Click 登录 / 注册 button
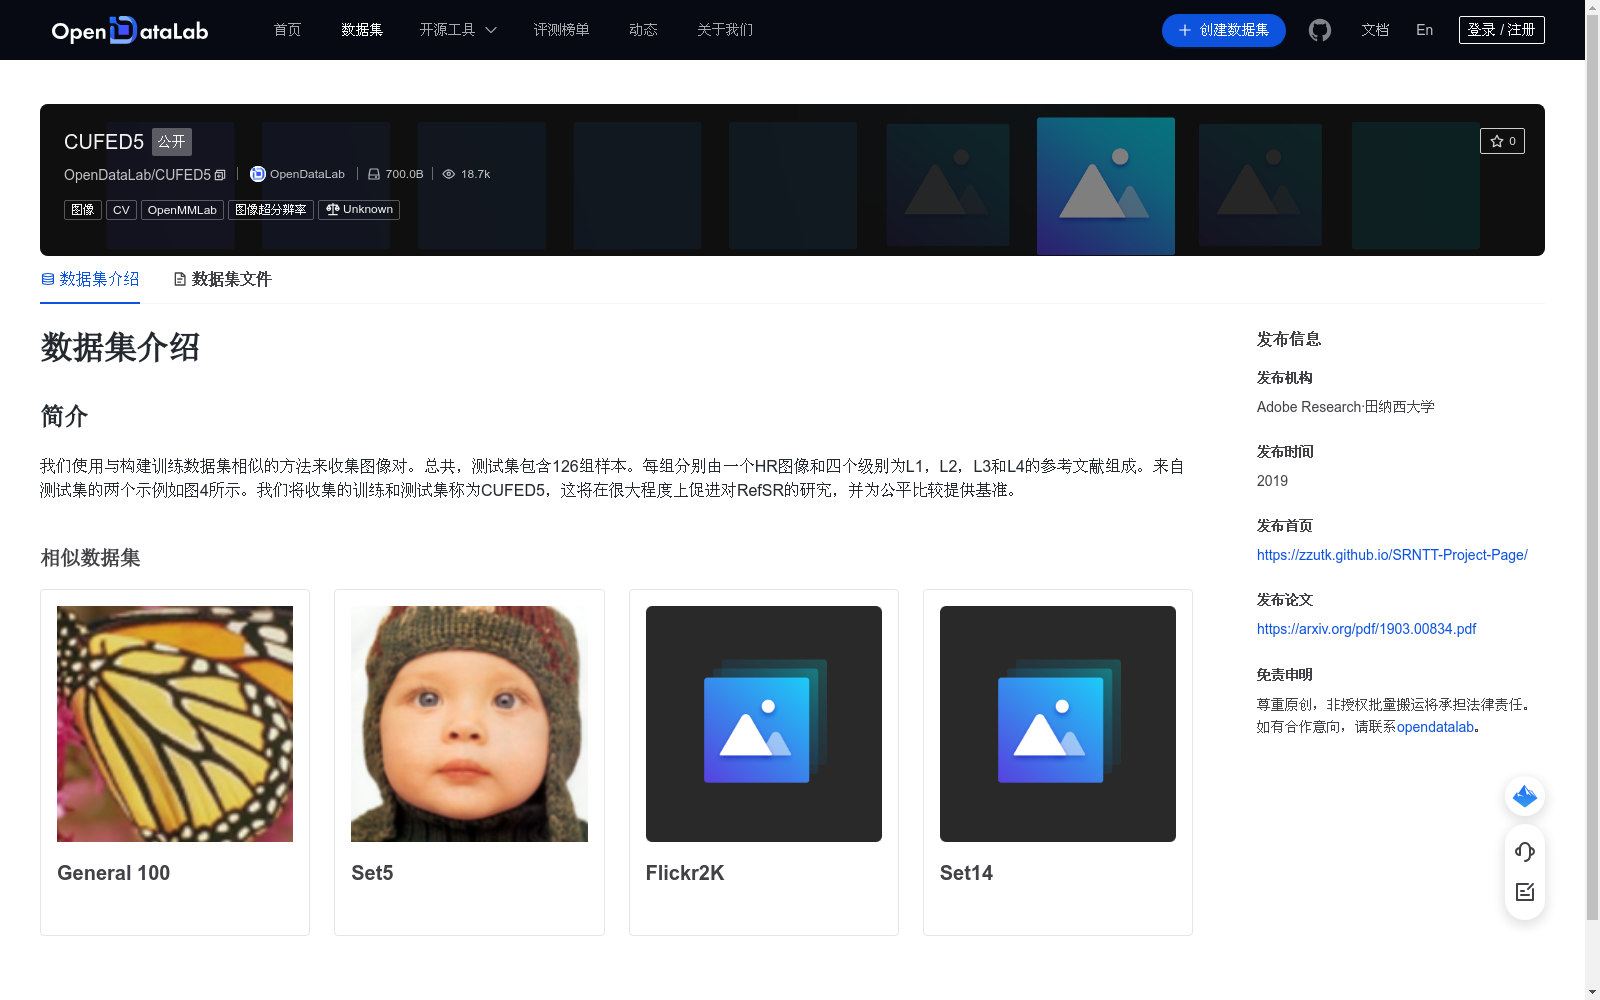 click(x=1502, y=30)
